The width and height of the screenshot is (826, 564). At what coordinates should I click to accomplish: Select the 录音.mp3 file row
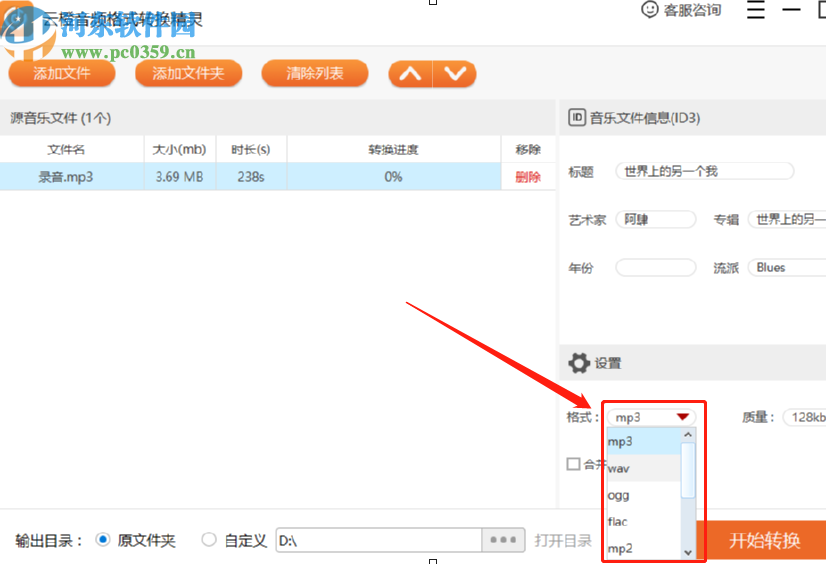click(278, 176)
